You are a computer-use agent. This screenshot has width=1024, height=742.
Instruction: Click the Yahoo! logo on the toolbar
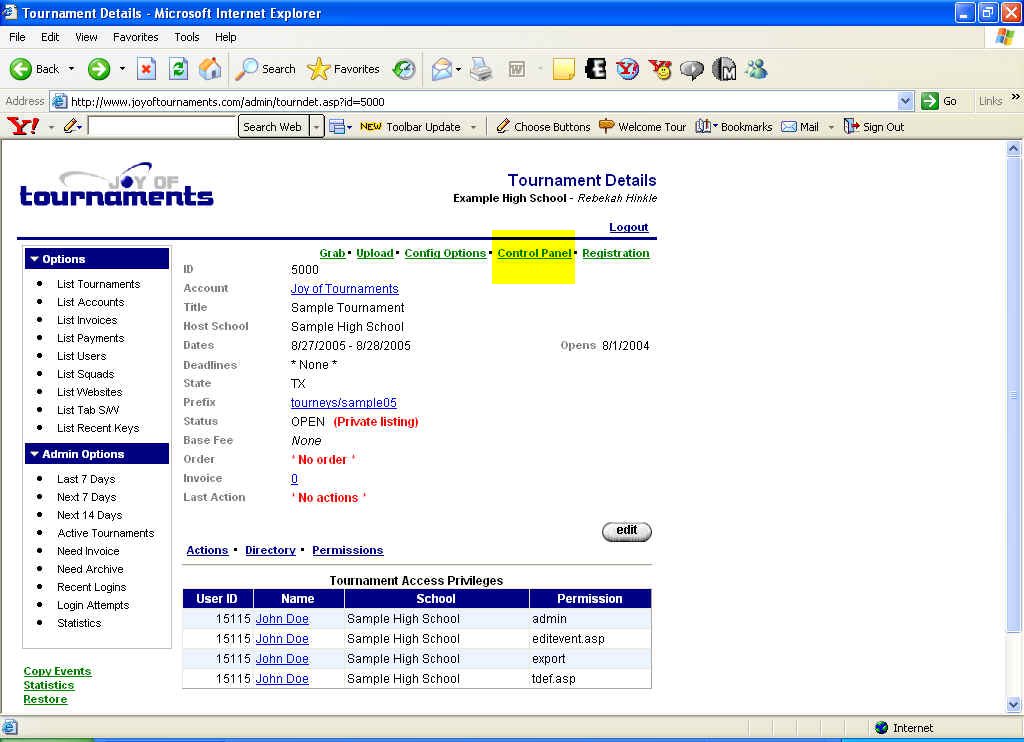coord(22,127)
